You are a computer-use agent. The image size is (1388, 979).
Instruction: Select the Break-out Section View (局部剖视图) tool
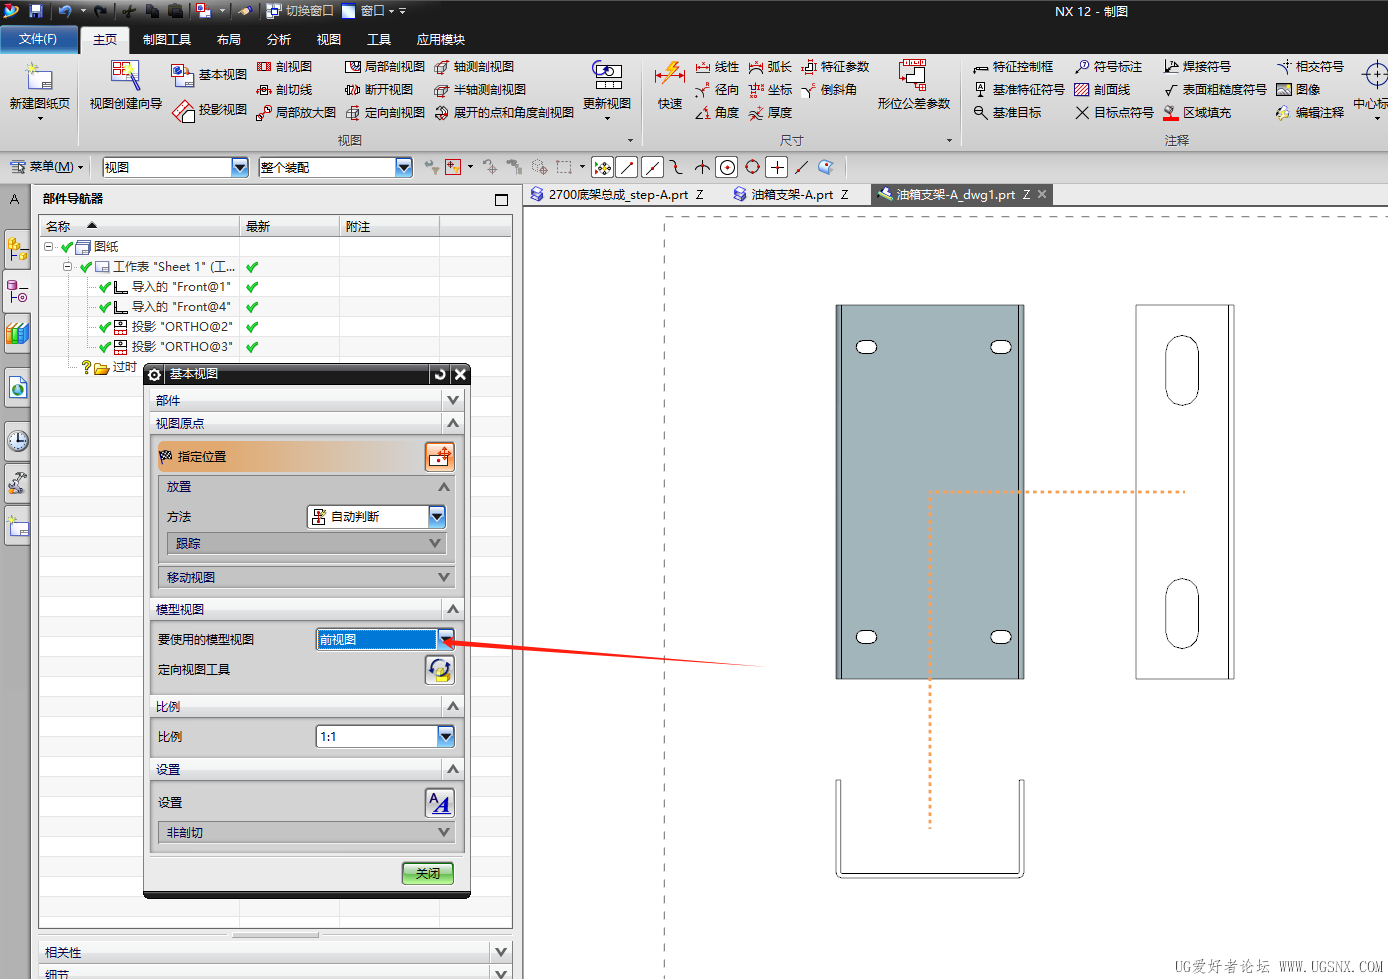[385, 67]
